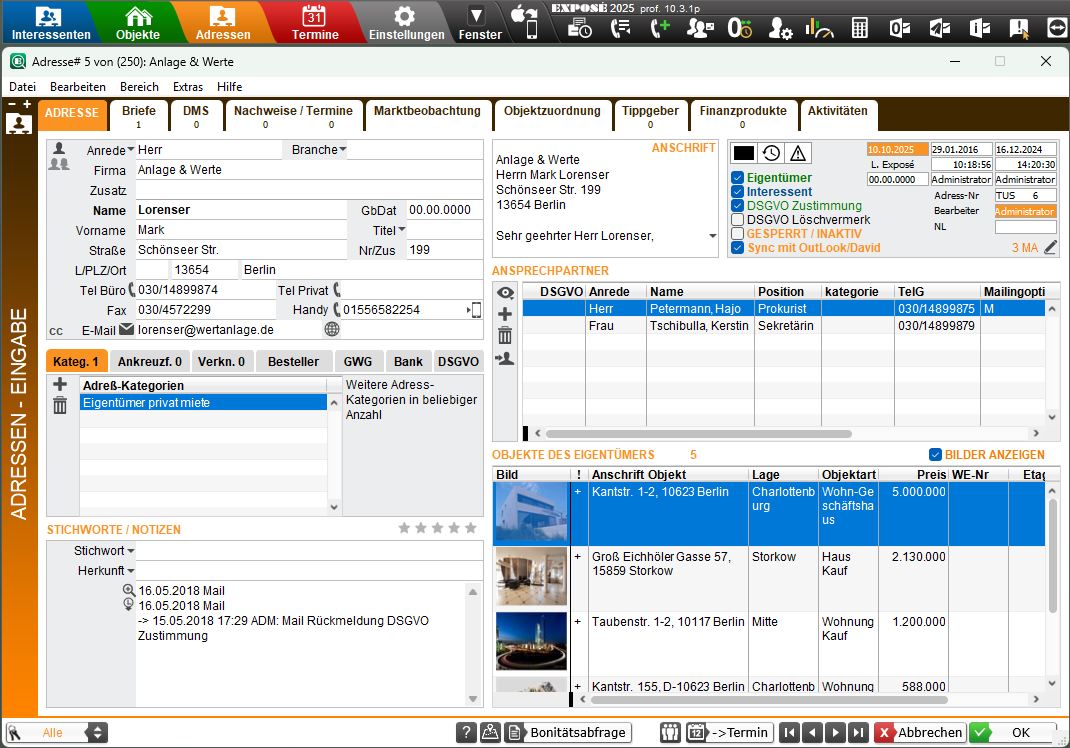Screen dimensions: 1070x748
Task: Jump to the first record navigation button
Action: coord(789,732)
